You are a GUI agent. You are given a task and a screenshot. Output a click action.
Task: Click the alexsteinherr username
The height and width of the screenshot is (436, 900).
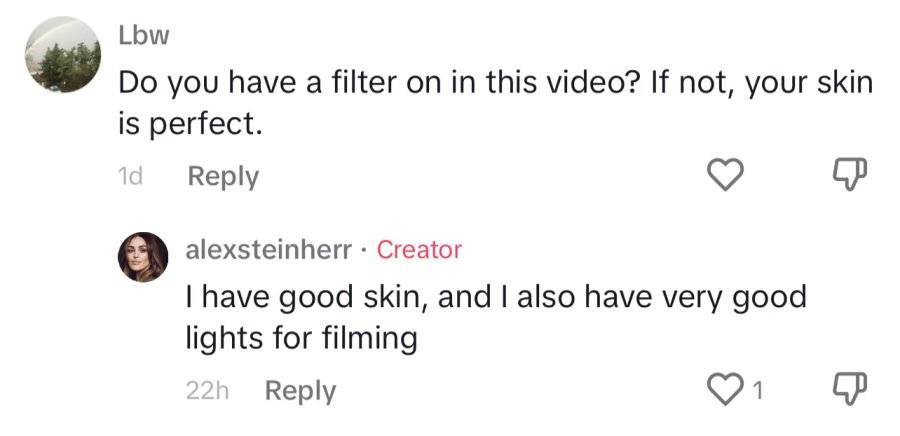tap(268, 250)
